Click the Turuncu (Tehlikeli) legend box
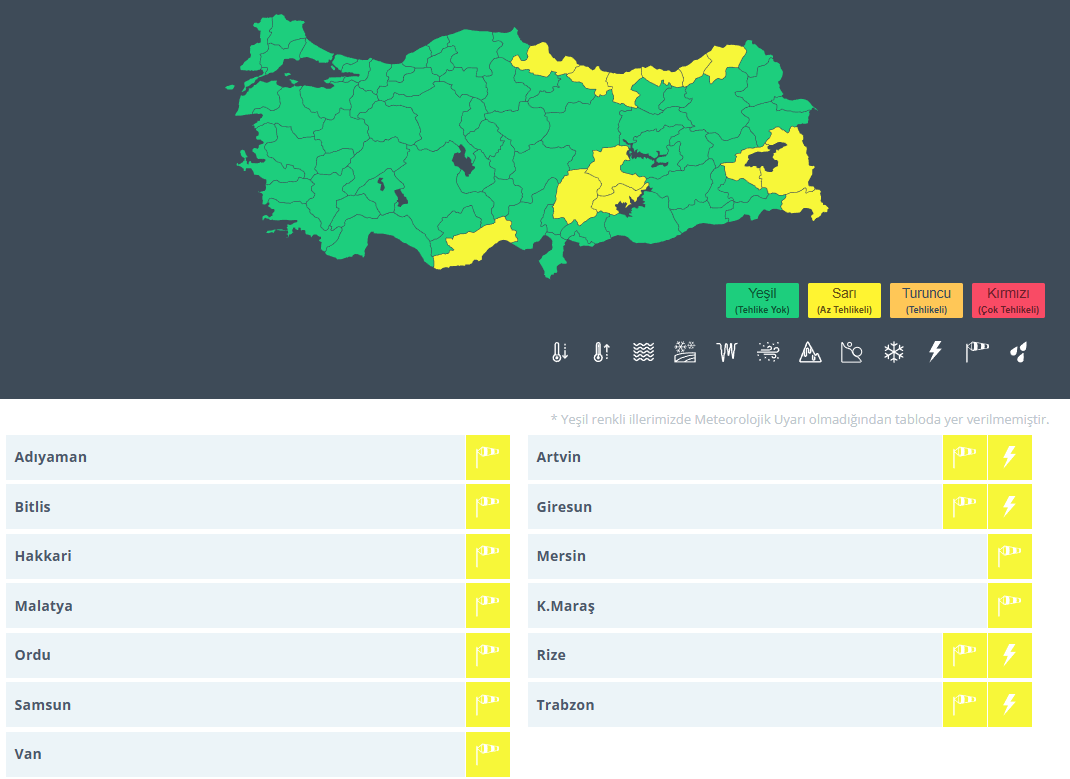 point(926,300)
